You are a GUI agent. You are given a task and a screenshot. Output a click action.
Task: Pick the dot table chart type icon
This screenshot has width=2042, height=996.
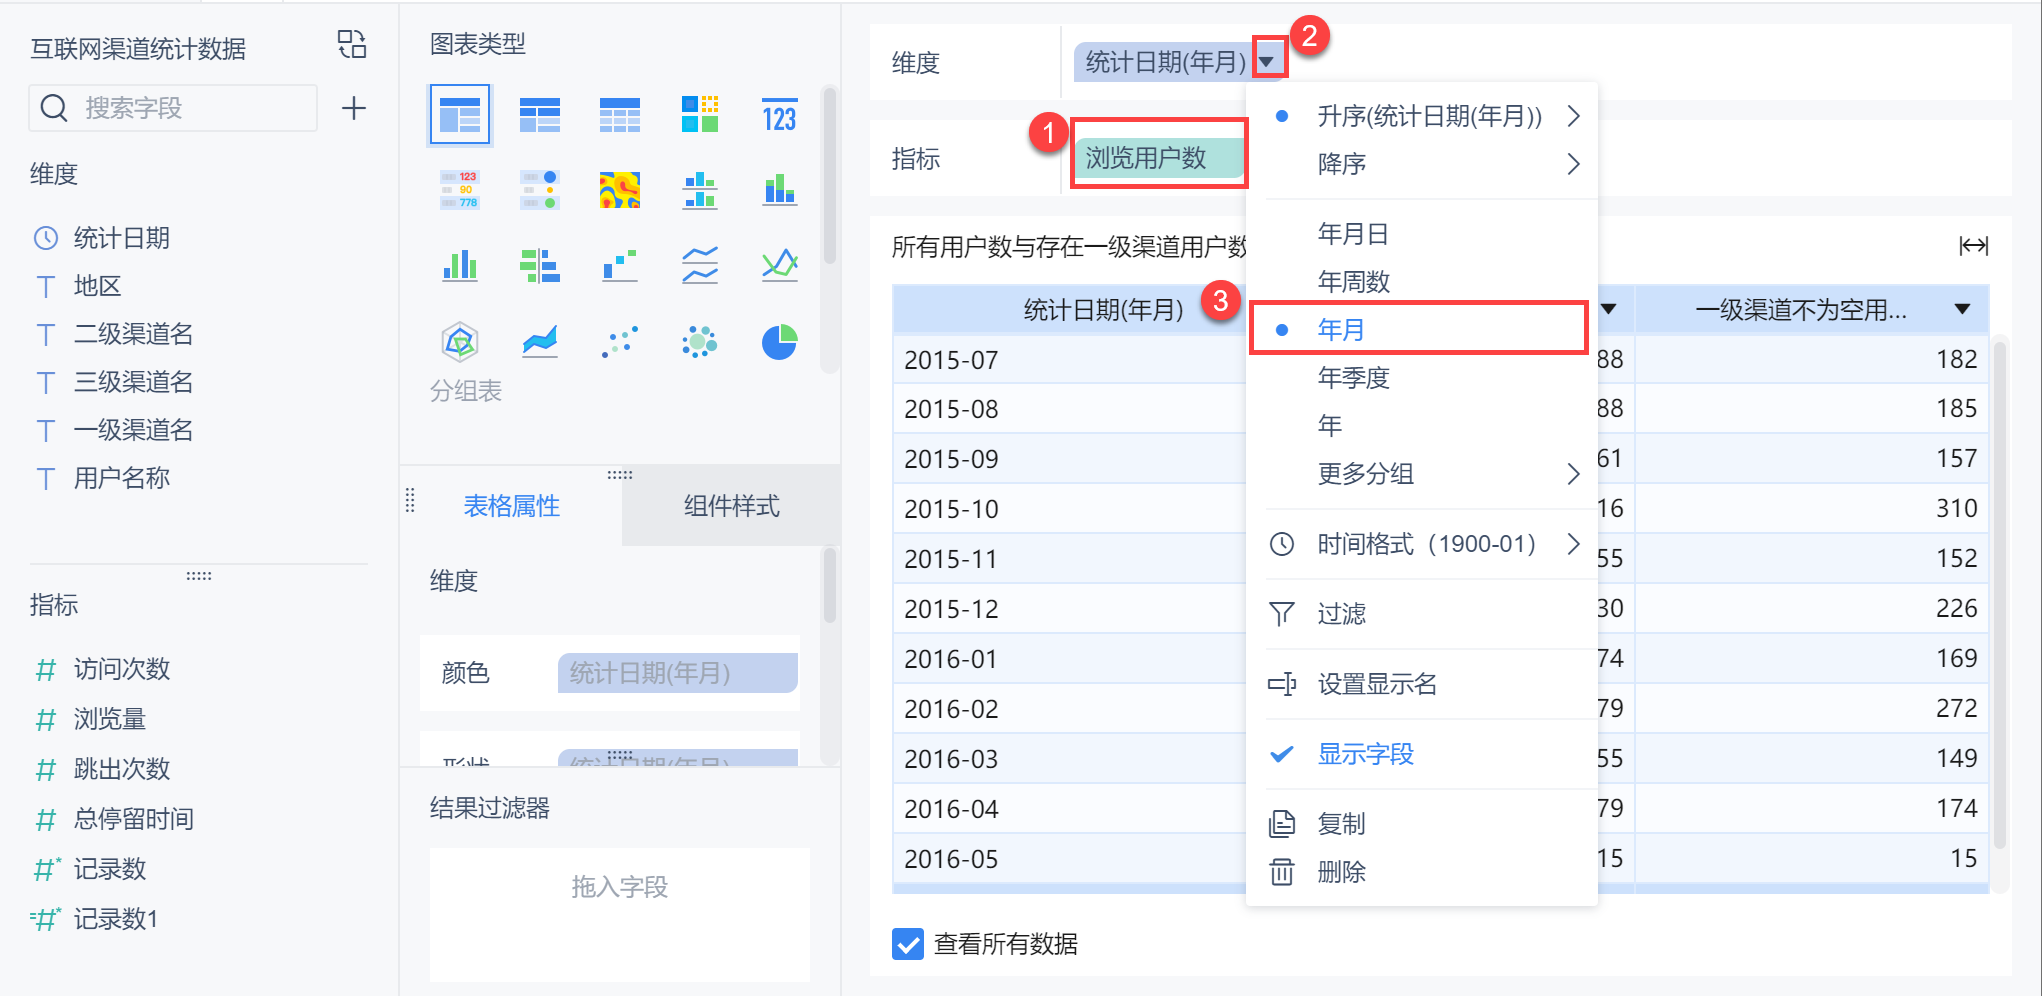[x=540, y=190]
